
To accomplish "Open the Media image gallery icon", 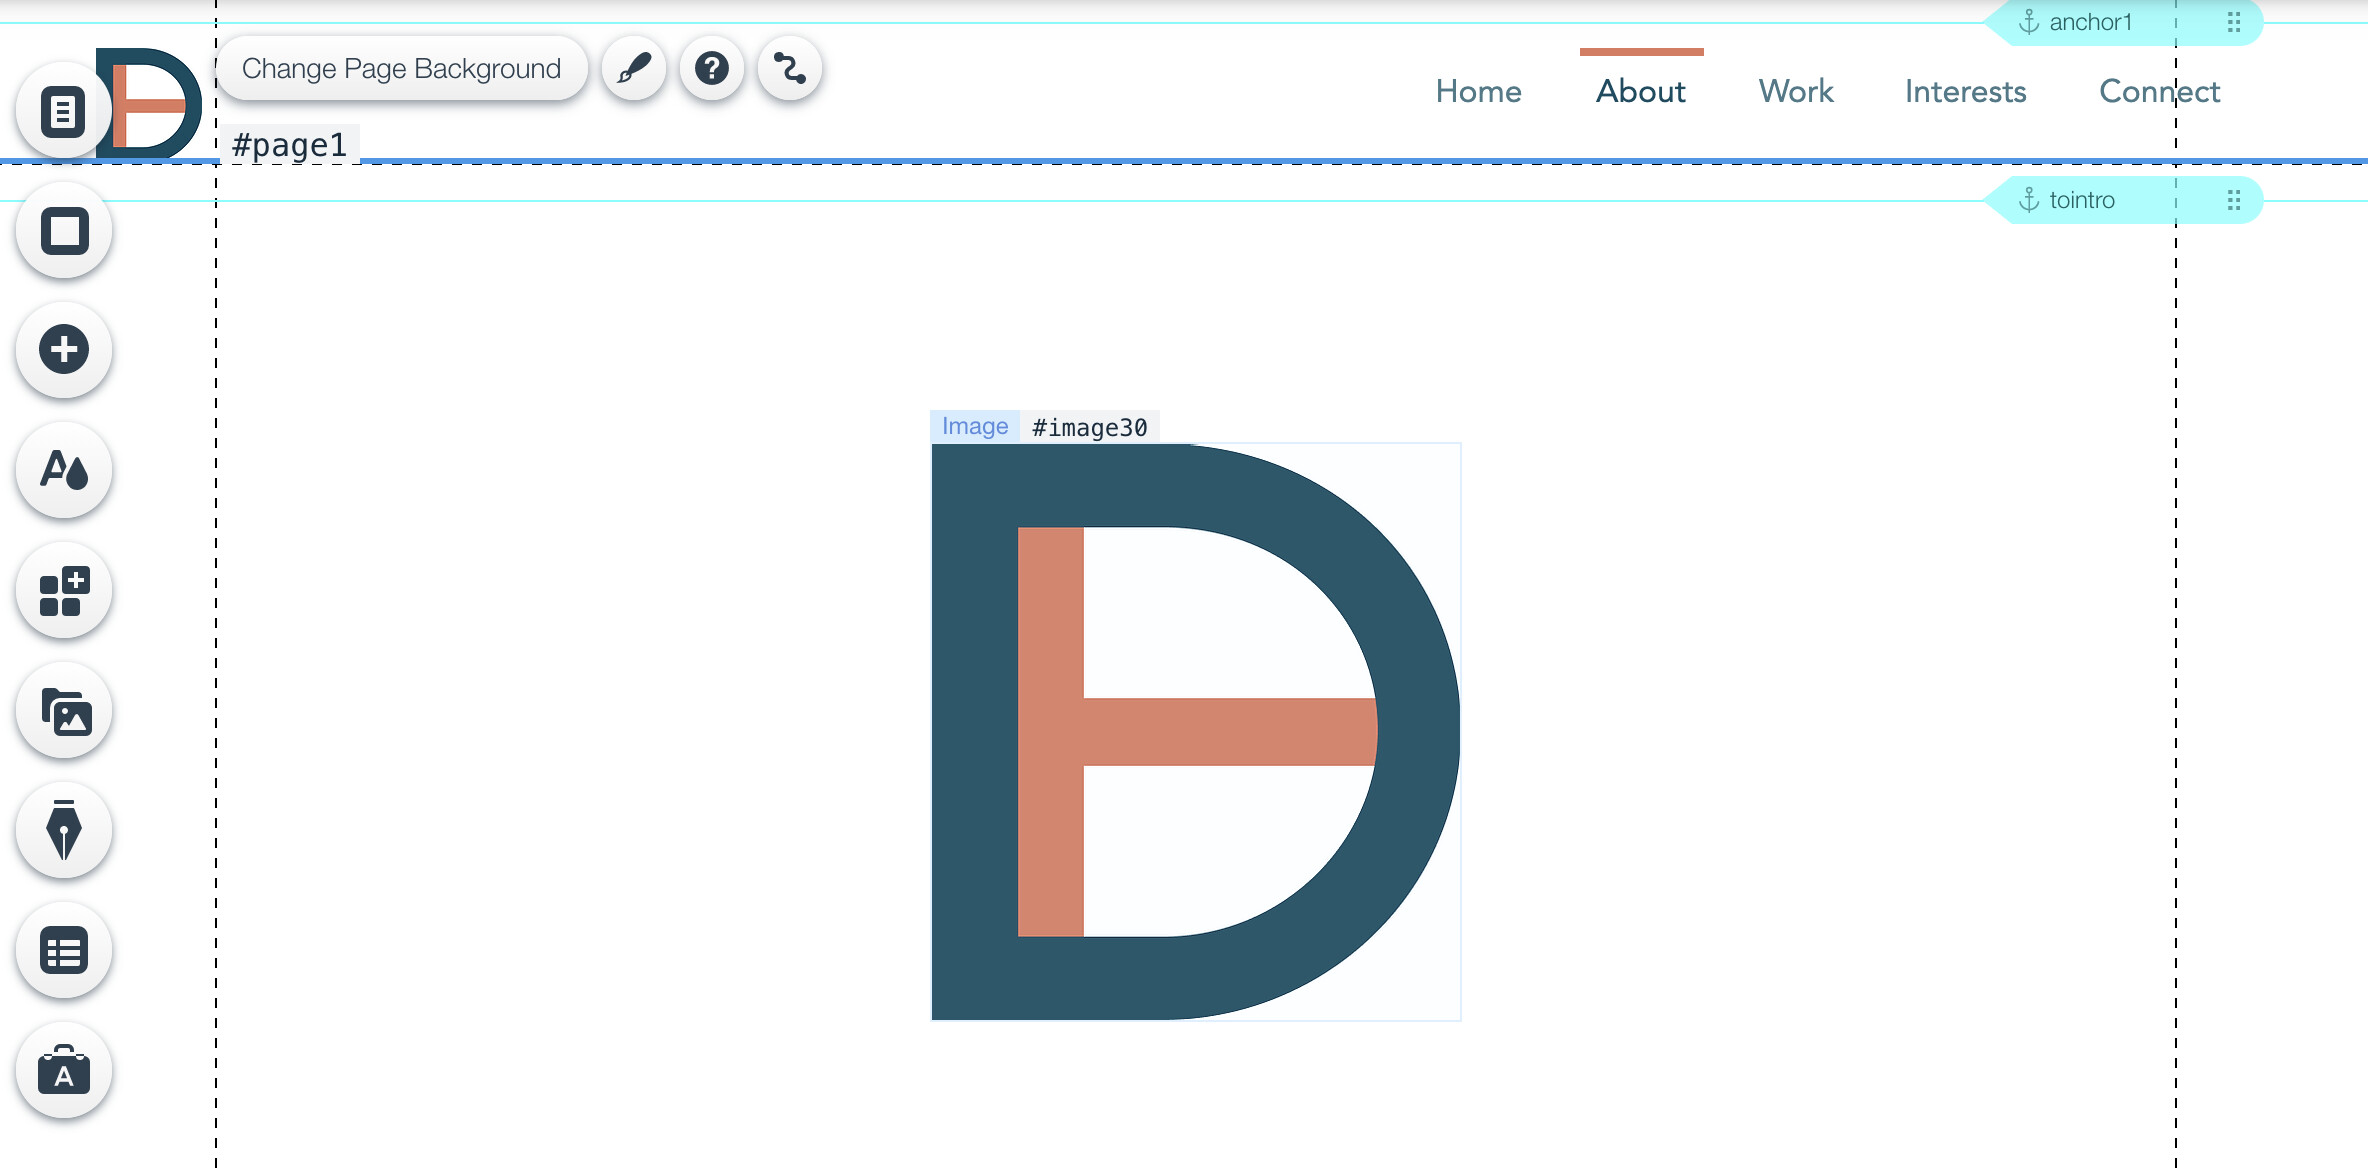I will click(x=64, y=711).
